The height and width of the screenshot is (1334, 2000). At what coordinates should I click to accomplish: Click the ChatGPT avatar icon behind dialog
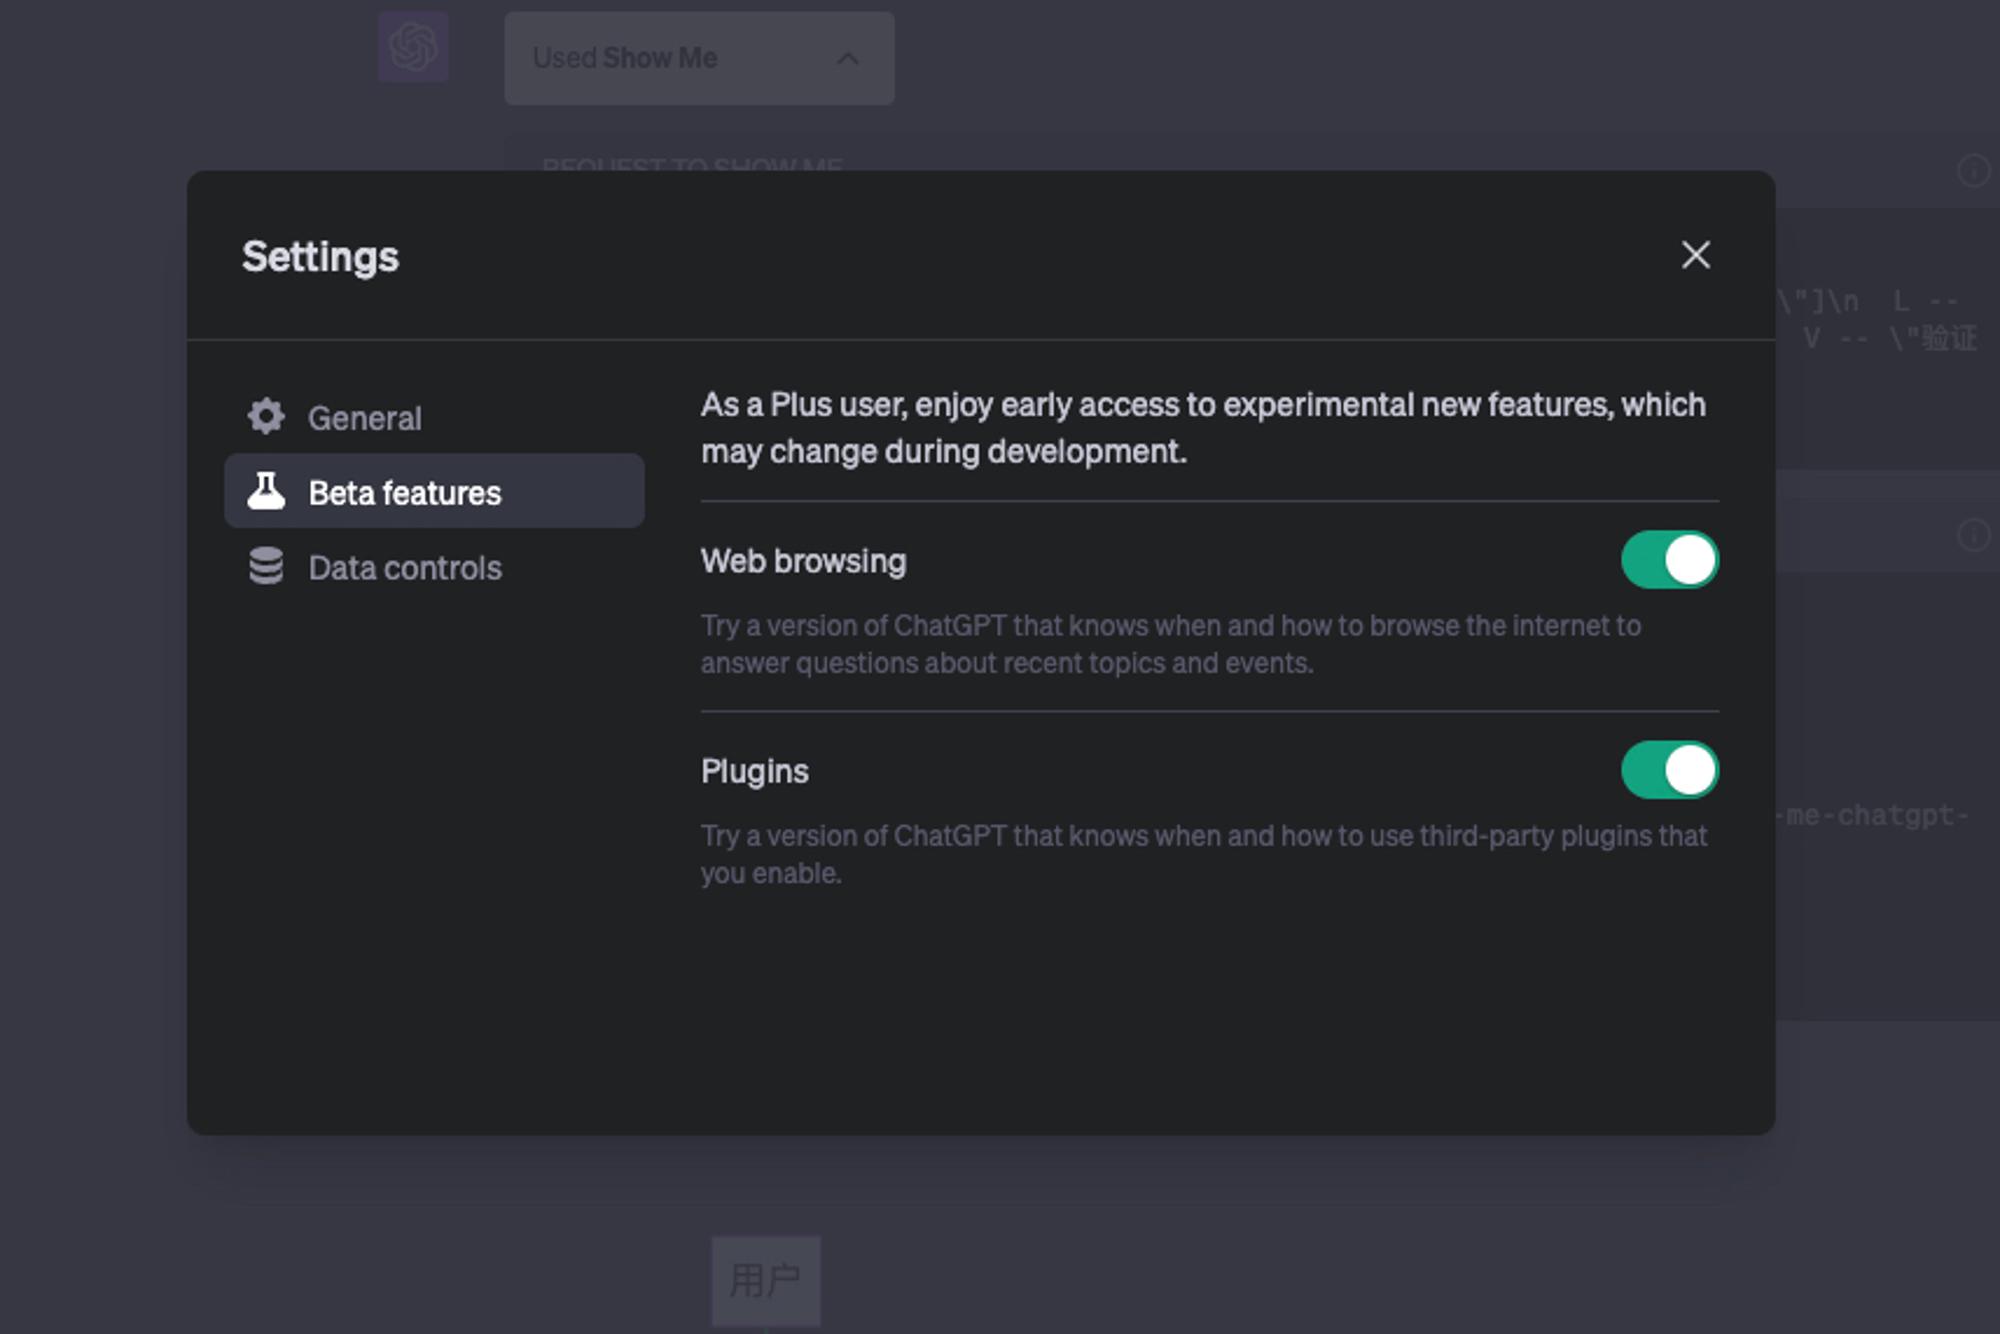413,46
